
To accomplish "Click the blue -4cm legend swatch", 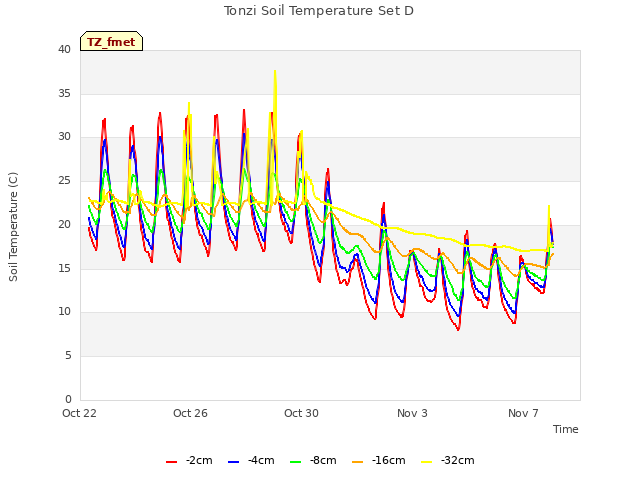I will [x=233, y=462].
